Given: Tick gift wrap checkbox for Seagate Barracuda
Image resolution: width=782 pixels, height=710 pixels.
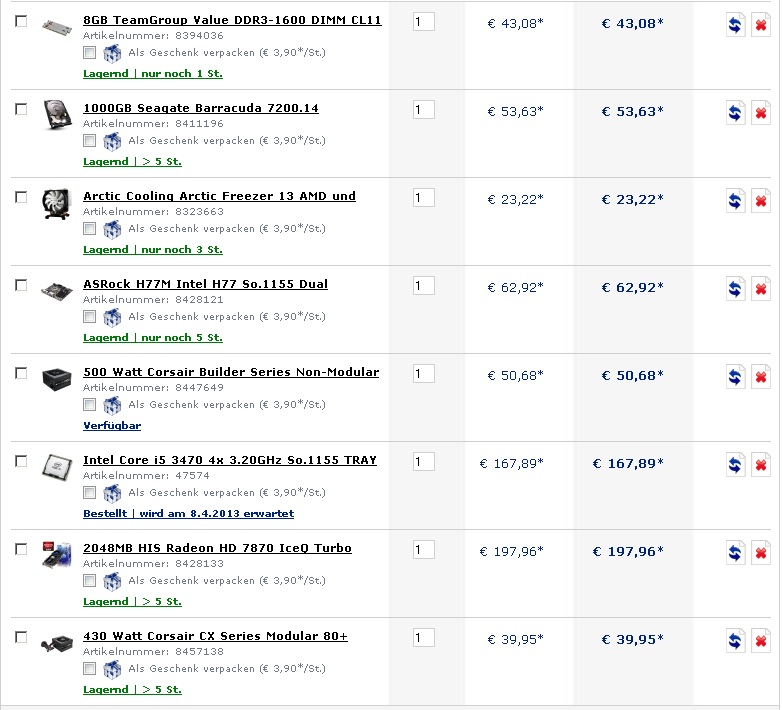Looking at the screenshot, I should pyautogui.click(x=90, y=141).
